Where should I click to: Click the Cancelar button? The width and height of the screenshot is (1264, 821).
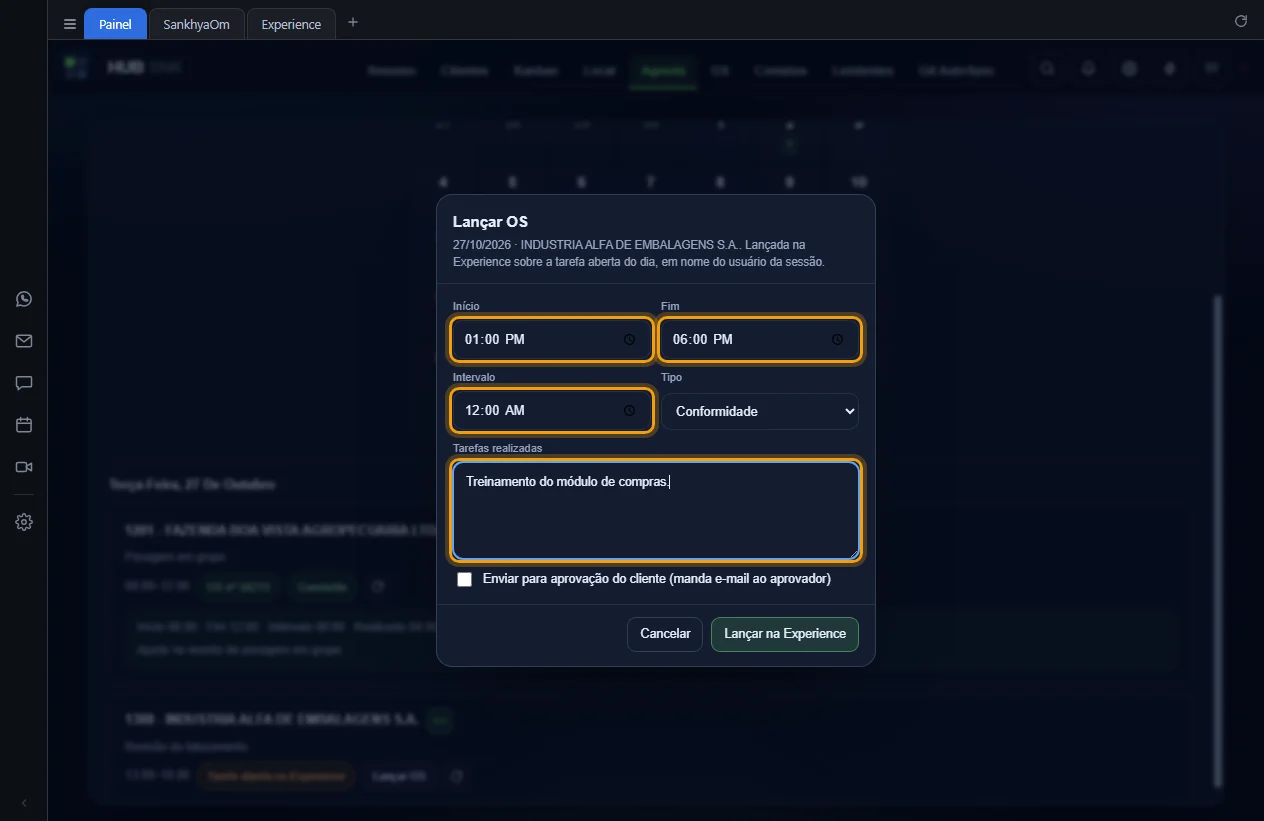point(665,634)
